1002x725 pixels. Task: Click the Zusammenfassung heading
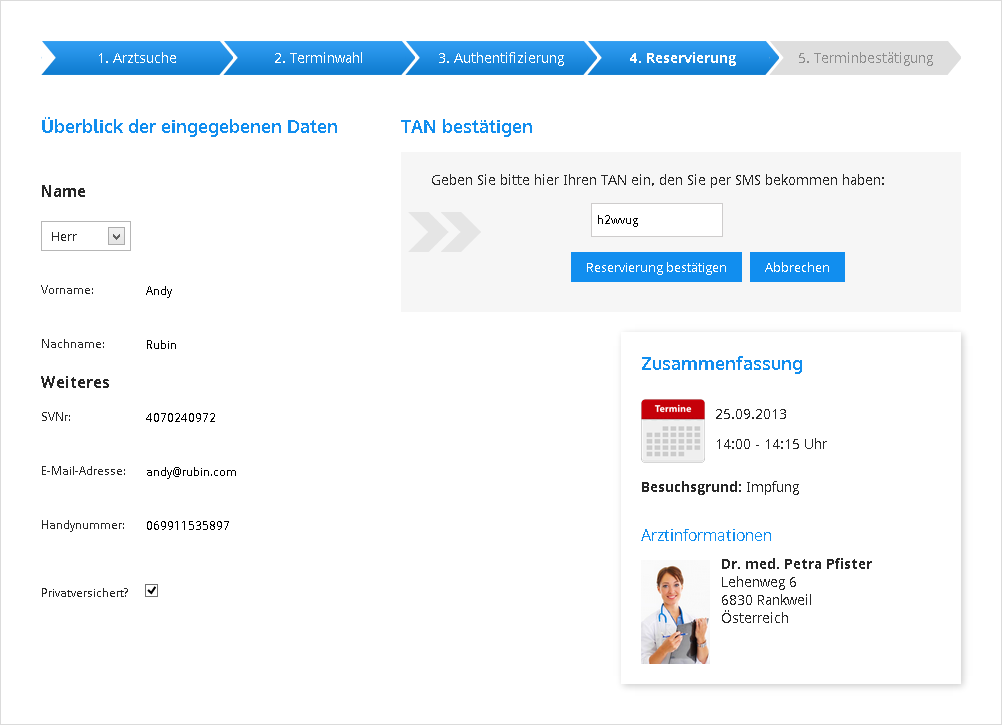(722, 364)
